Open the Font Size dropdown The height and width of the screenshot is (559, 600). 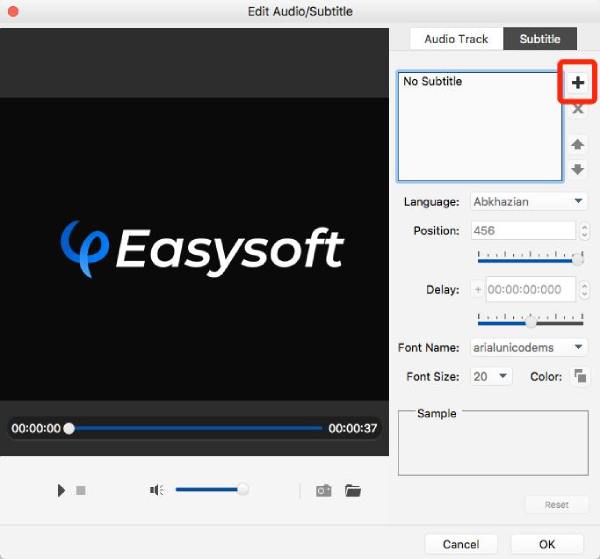click(x=491, y=376)
